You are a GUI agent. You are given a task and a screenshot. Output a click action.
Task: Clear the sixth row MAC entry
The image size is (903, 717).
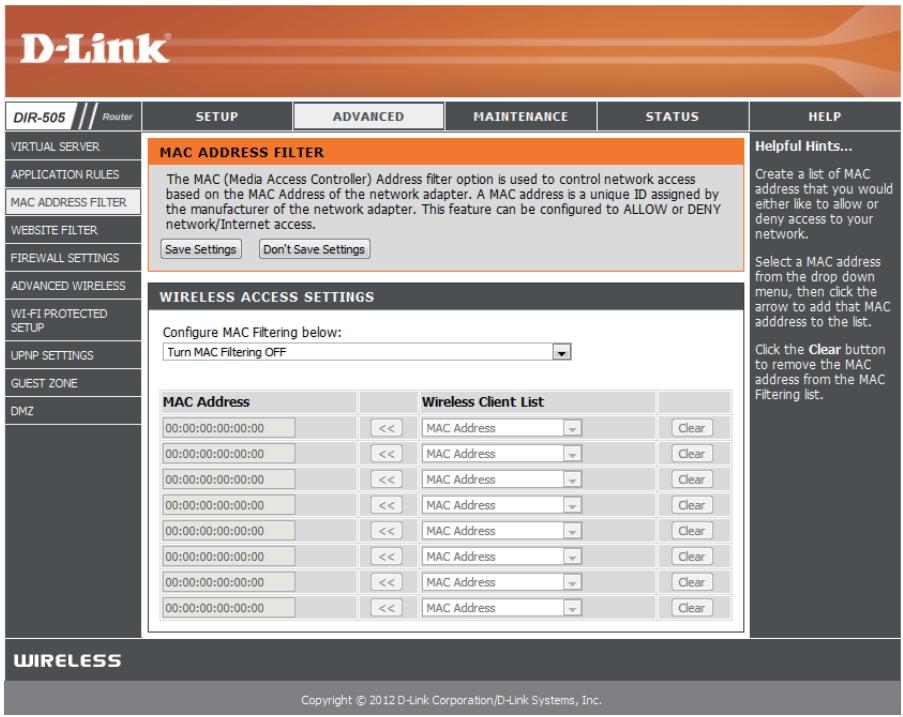(x=692, y=556)
